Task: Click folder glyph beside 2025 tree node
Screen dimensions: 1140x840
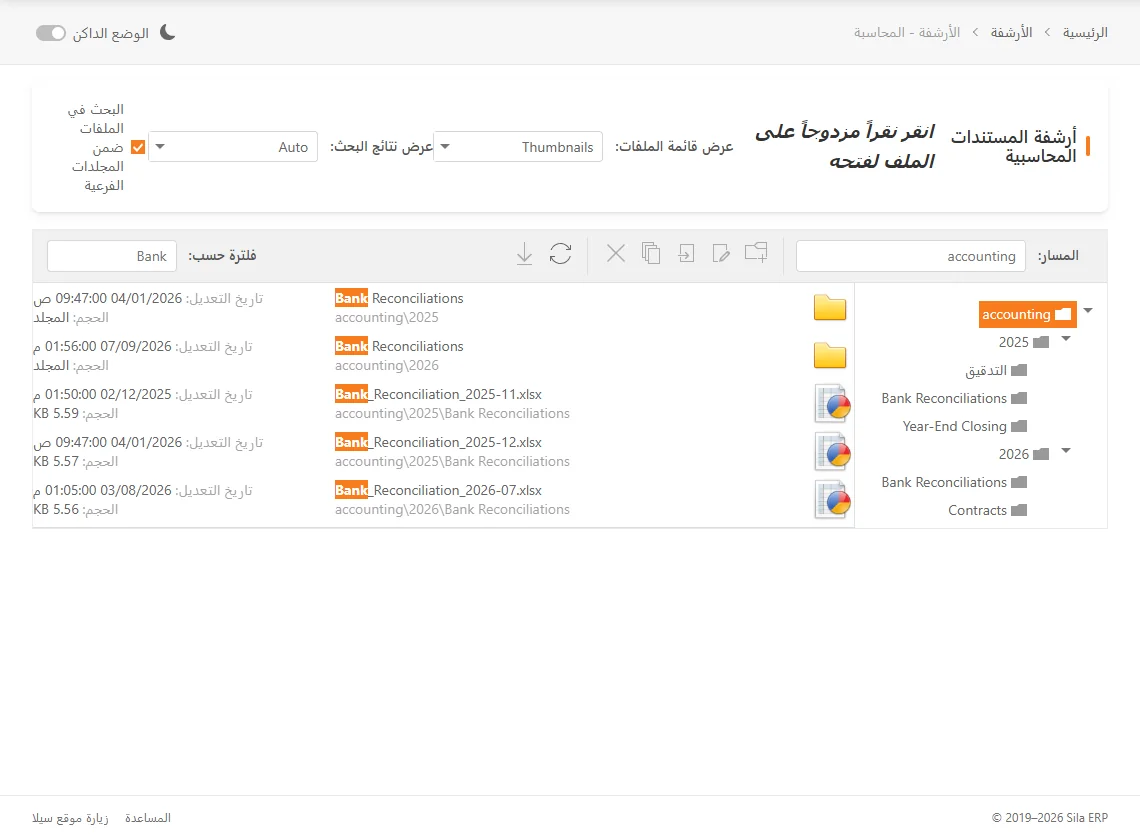Action: [x=1041, y=343]
